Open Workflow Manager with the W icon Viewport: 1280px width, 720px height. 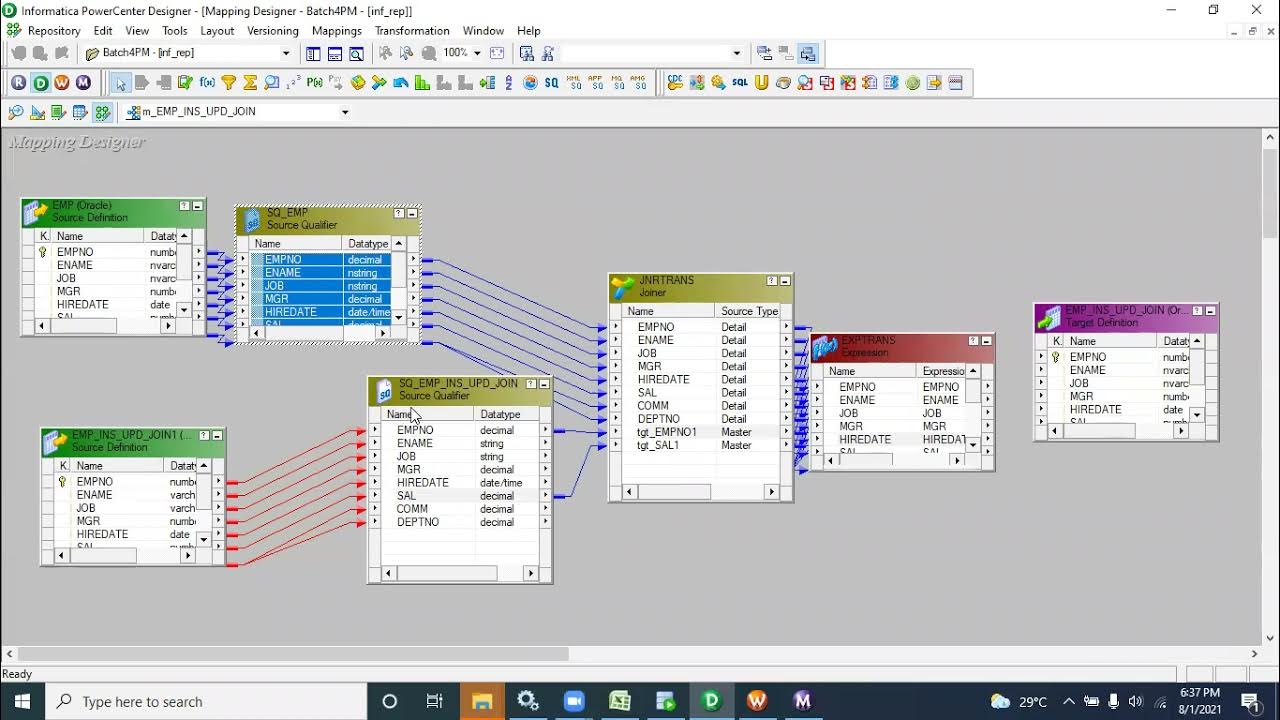coord(61,83)
